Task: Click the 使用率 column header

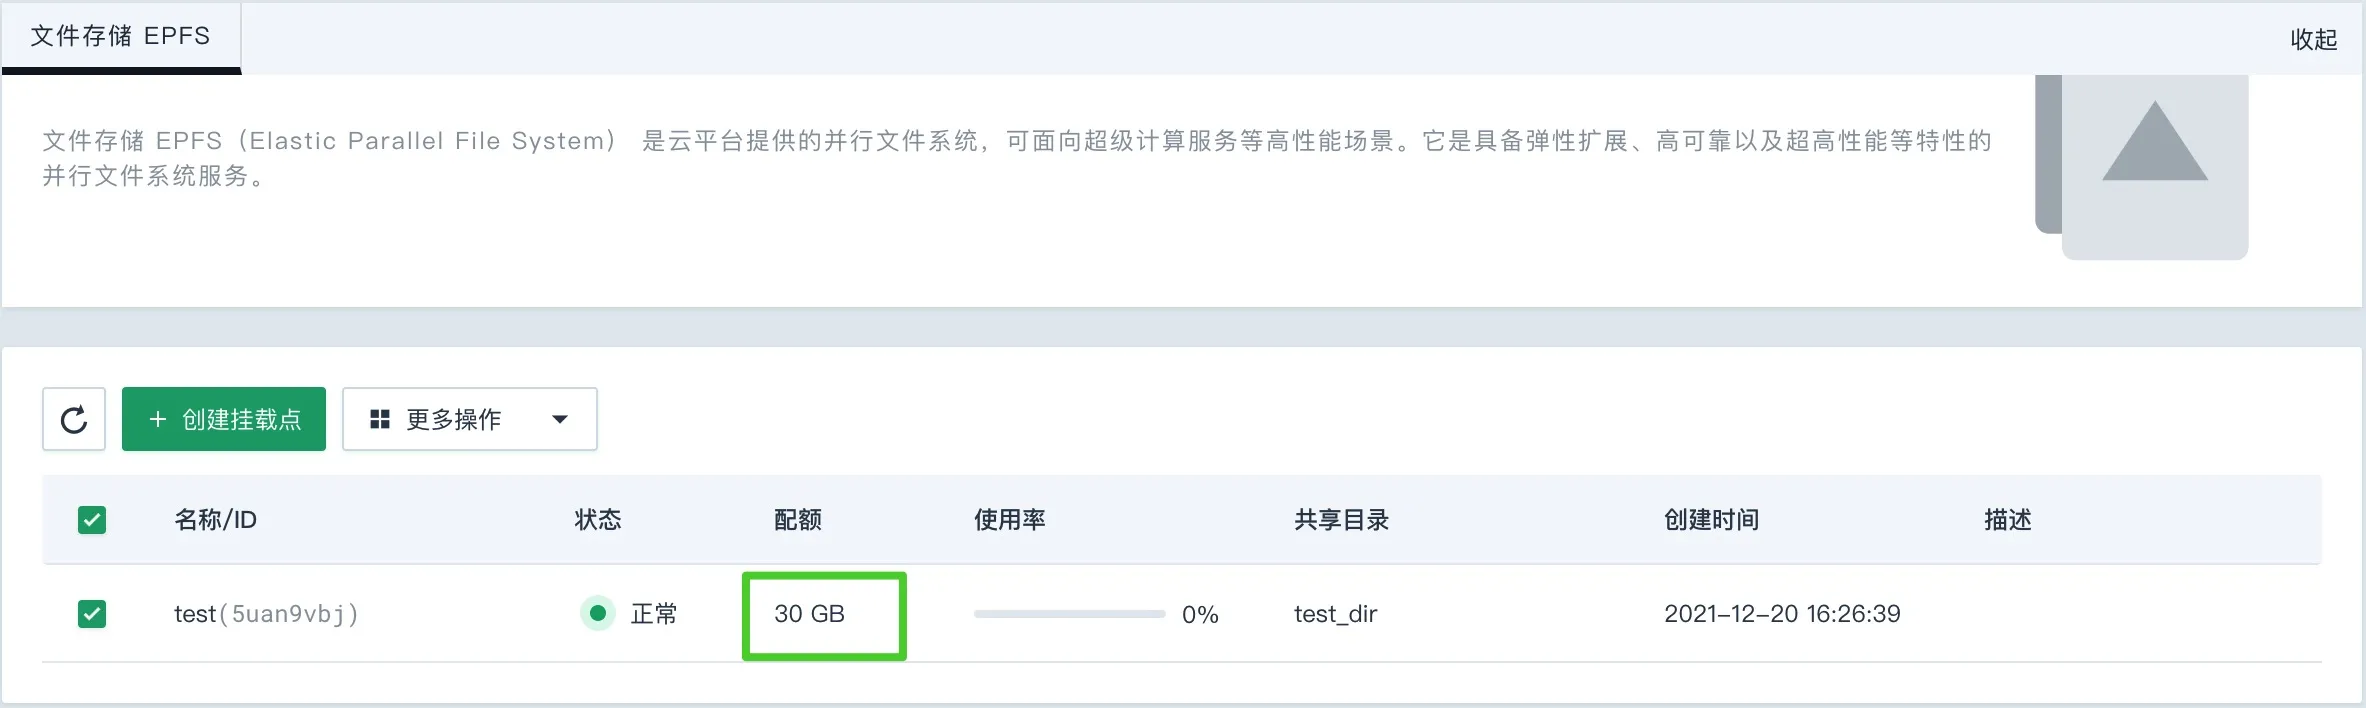Action: pos(1010,520)
